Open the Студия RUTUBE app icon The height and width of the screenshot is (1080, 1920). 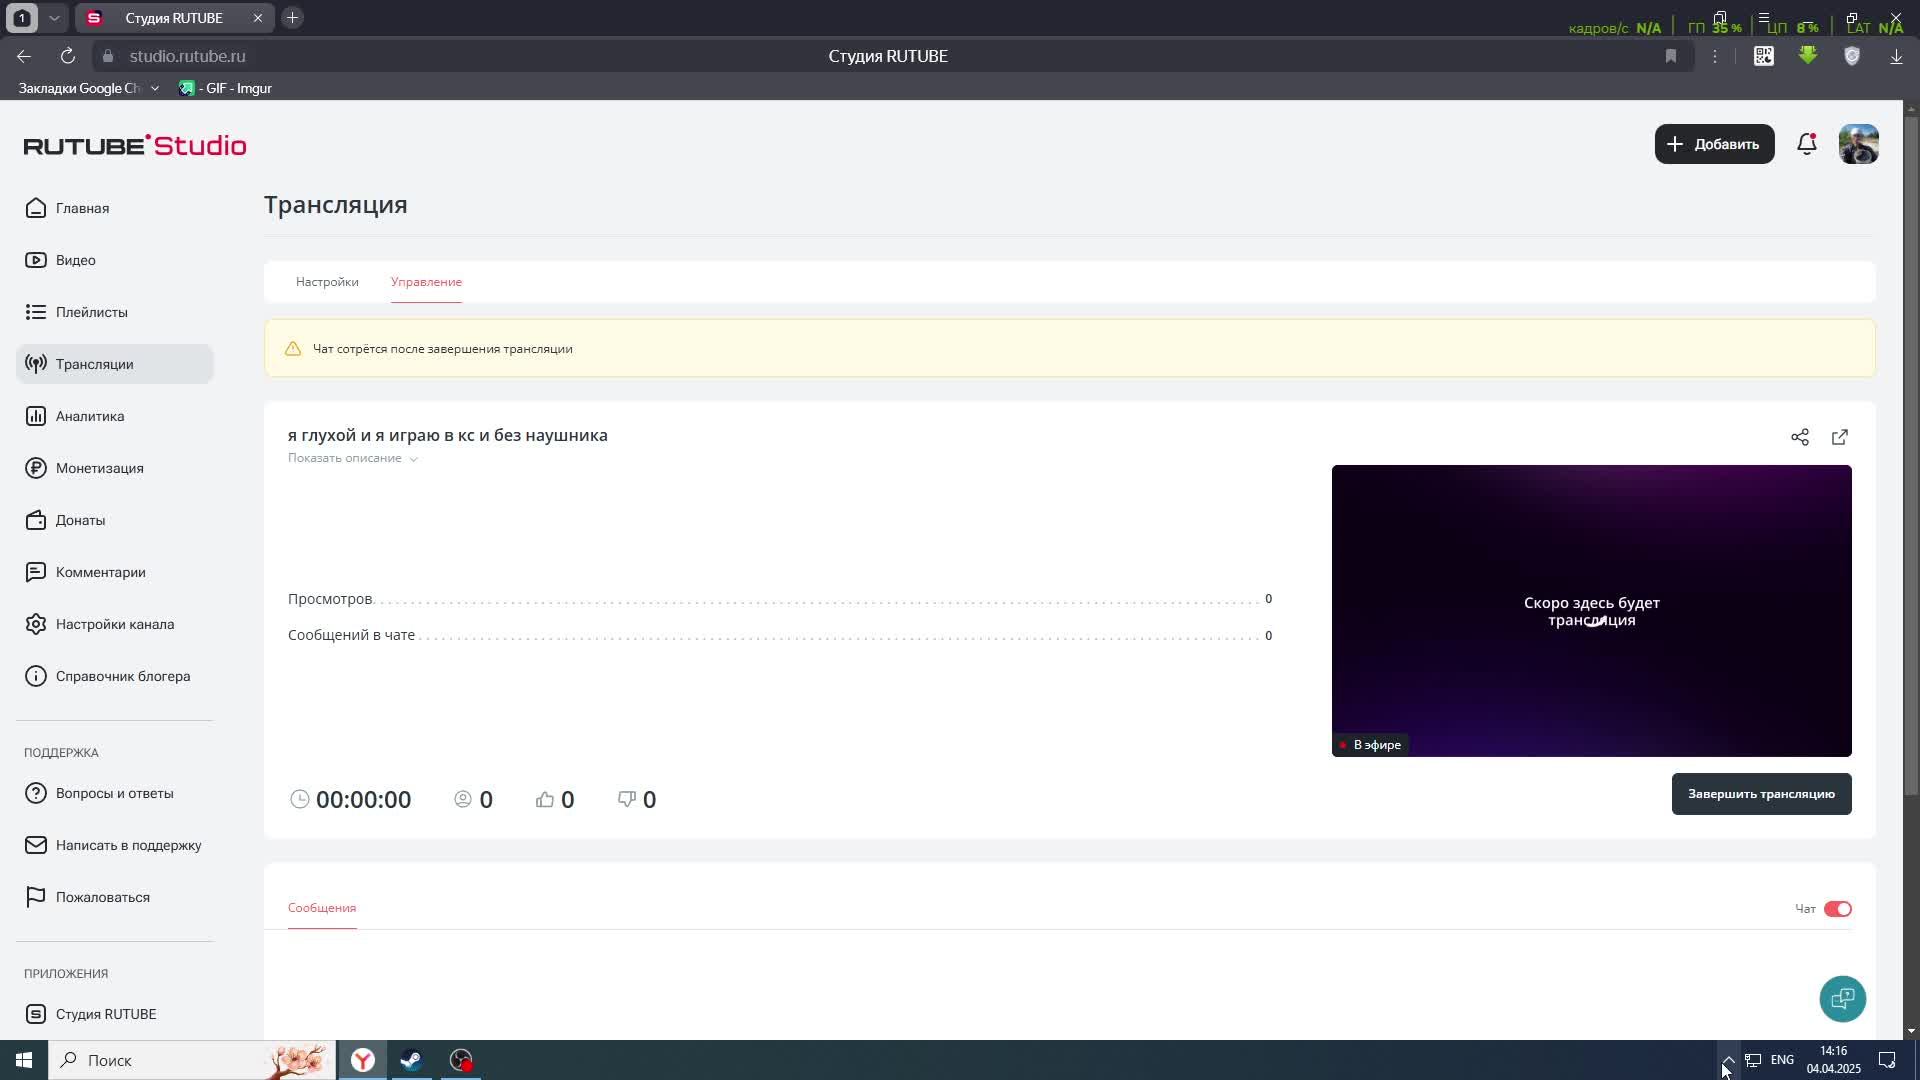(36, 1014)
